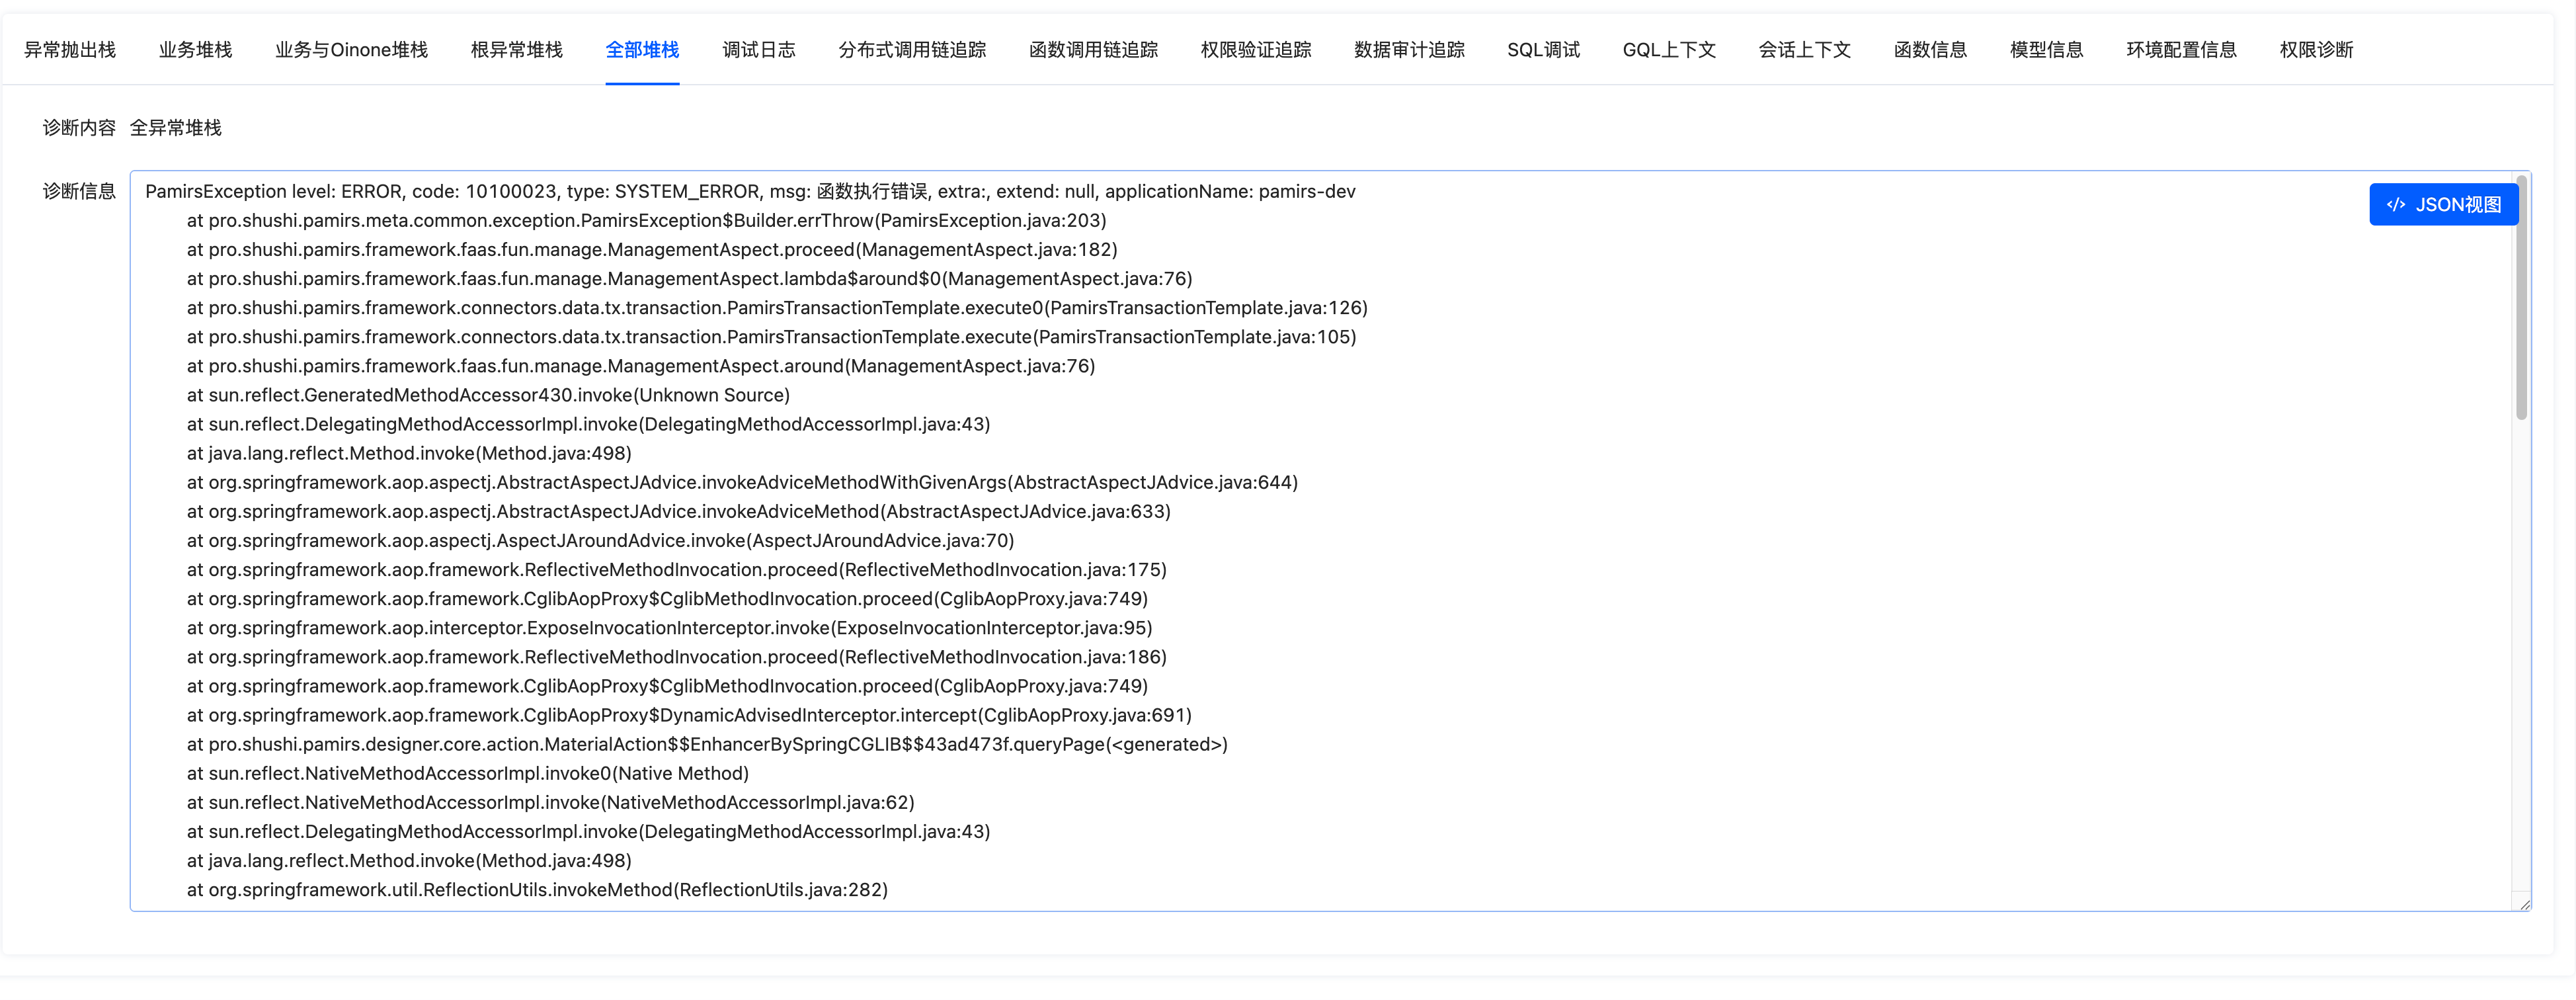
Task: Select the active 全部堆栈 tab
Action: pos(642,50)
